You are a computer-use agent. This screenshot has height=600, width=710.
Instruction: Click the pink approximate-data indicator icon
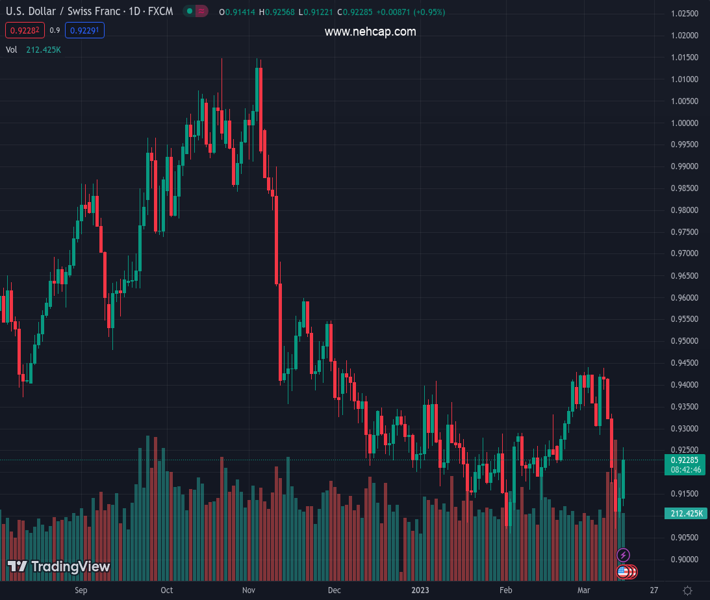tap(201, 11)
